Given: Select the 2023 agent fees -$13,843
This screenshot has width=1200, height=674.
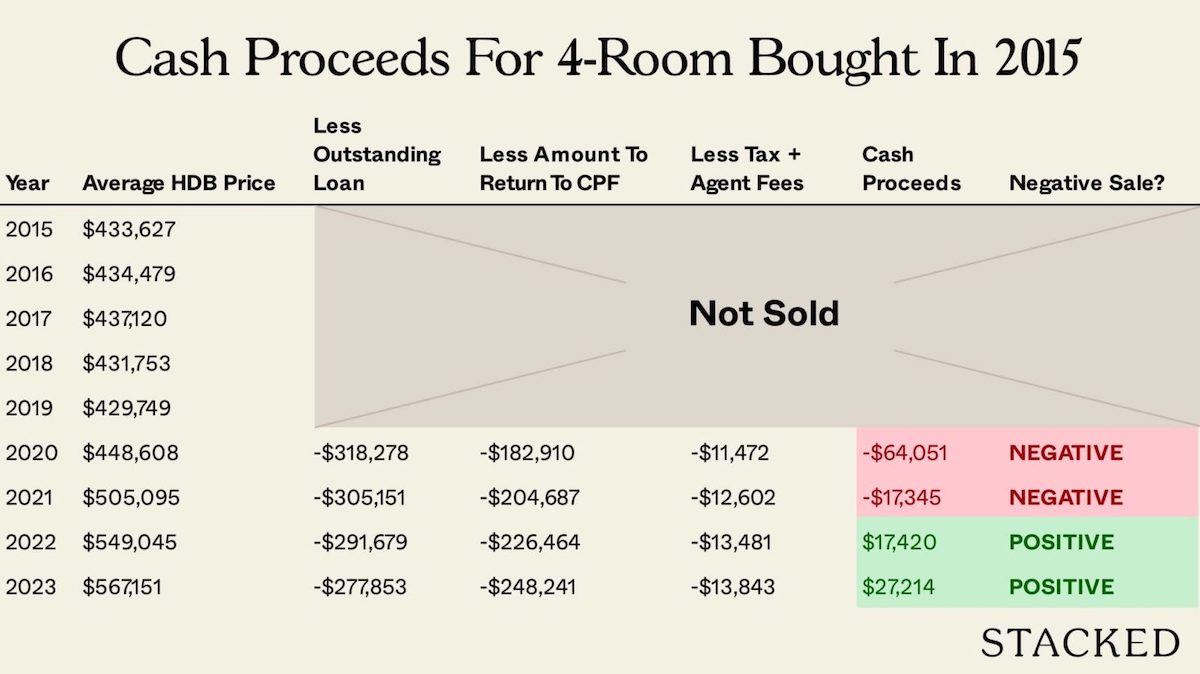Looking at the screenshot, I should coord(734,587).
